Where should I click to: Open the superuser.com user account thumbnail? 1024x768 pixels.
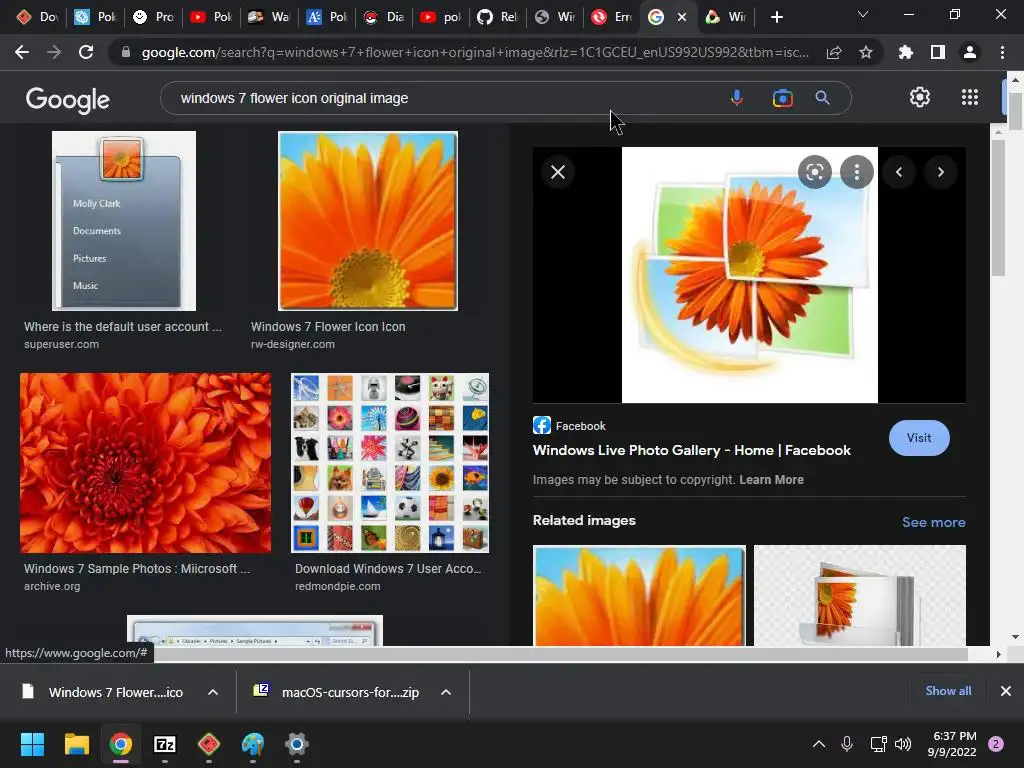coord(124,221)
